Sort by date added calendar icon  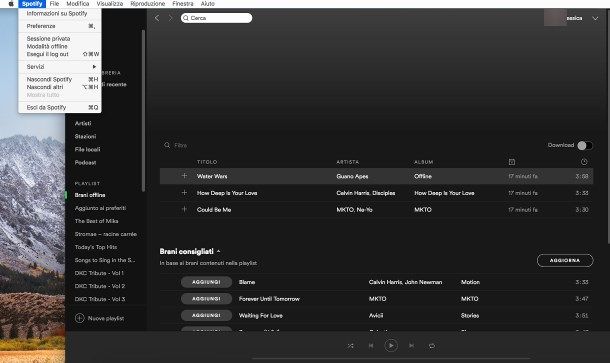click(x=512, y=161)
